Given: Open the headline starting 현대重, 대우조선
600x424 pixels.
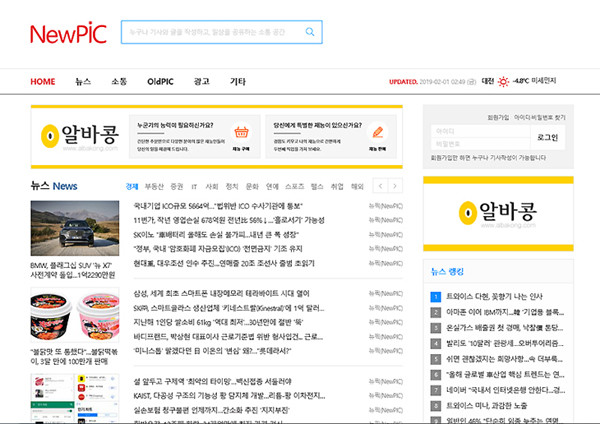Looking at the screenshot, I should pyautogui.click(x=224, y=263).
